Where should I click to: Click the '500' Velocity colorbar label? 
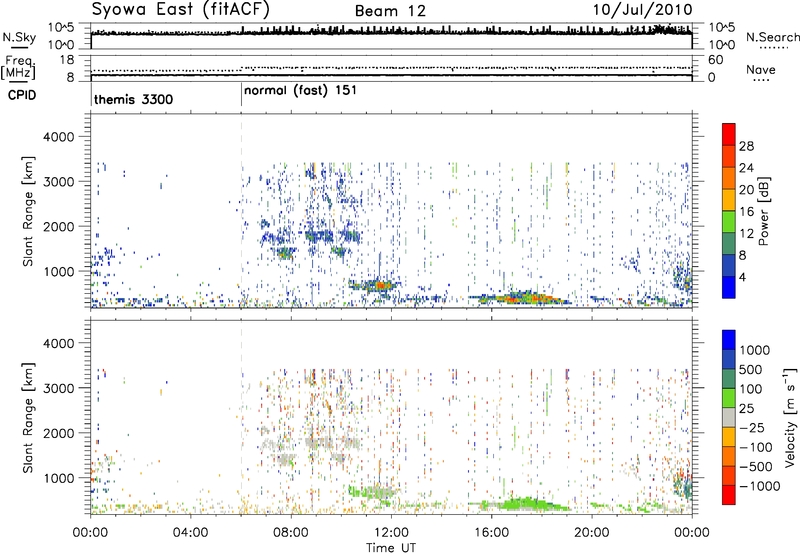coord(751,369)
